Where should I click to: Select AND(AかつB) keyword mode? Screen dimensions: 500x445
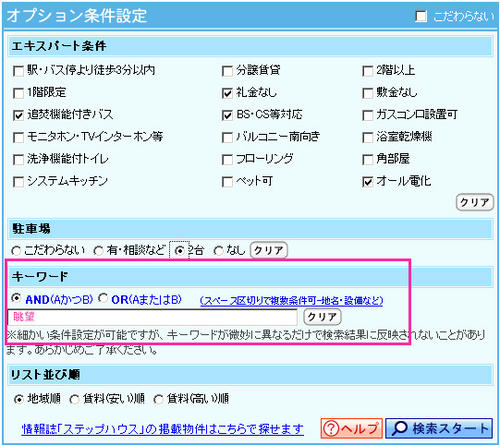click(x=16, y=298)
